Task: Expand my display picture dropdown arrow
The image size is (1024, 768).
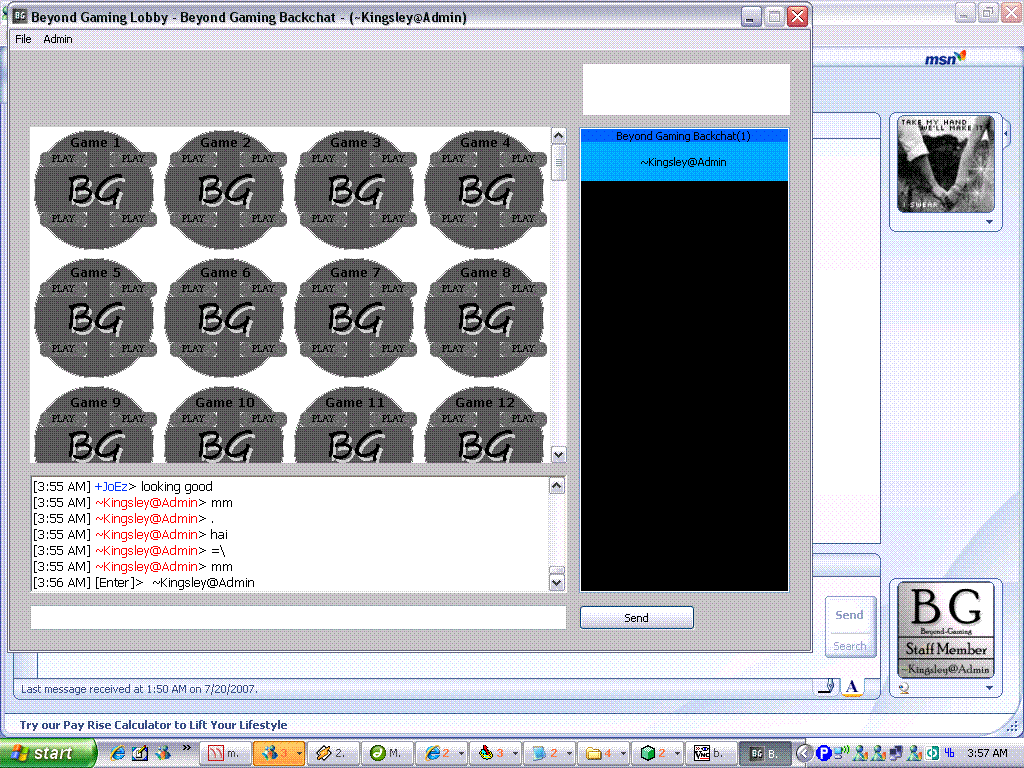Action: click(990, 688)
